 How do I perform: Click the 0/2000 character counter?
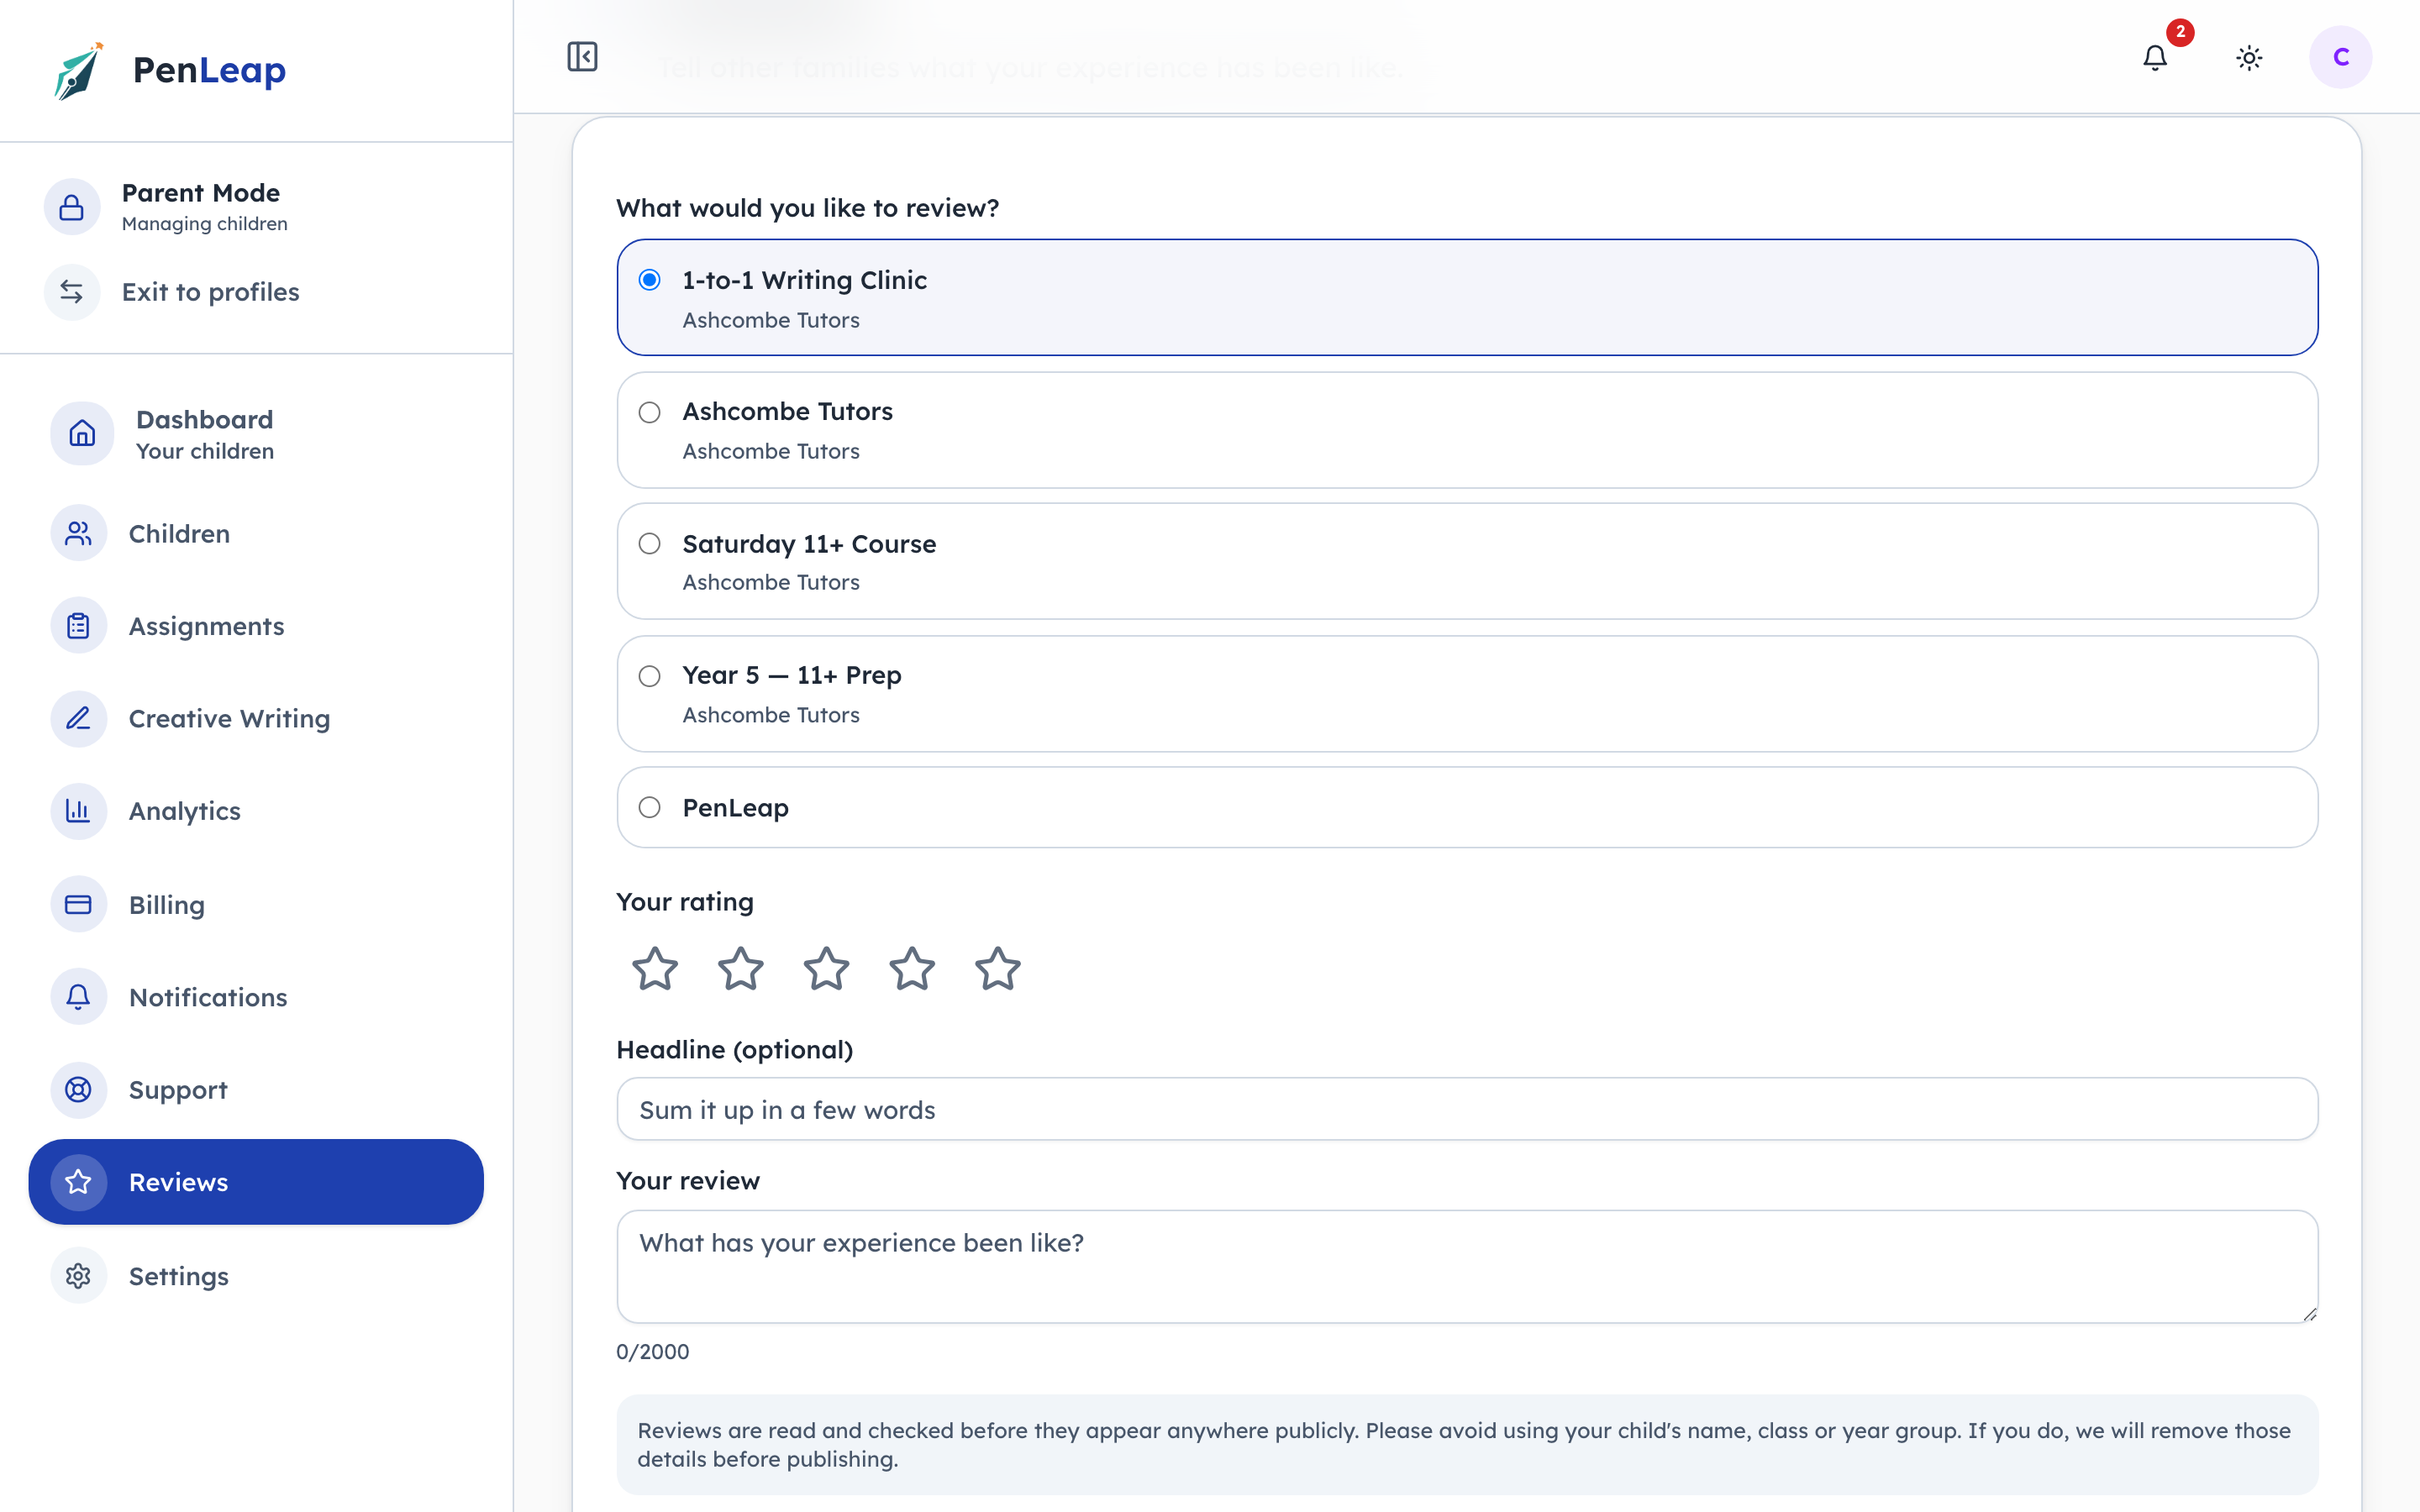[653, 1352]
